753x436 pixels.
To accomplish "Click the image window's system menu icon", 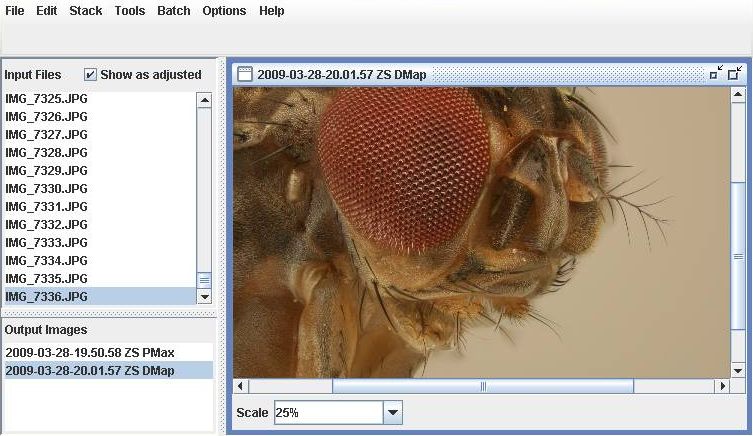I will point(244,74).
